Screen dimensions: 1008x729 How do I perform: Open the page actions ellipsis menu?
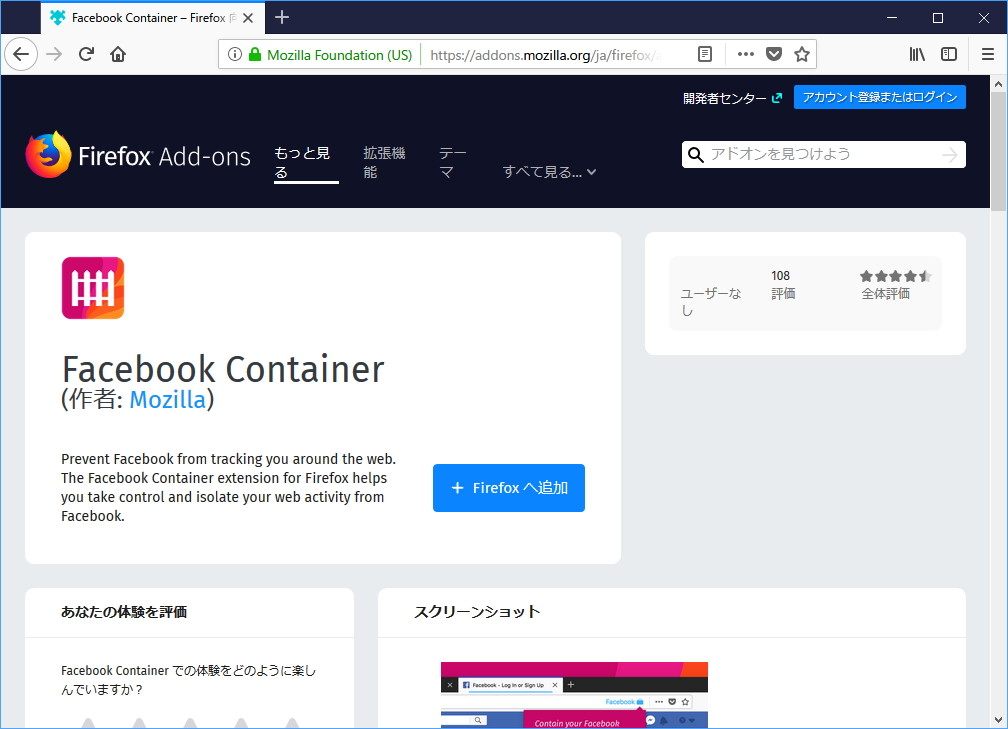[x=744, y=54]
